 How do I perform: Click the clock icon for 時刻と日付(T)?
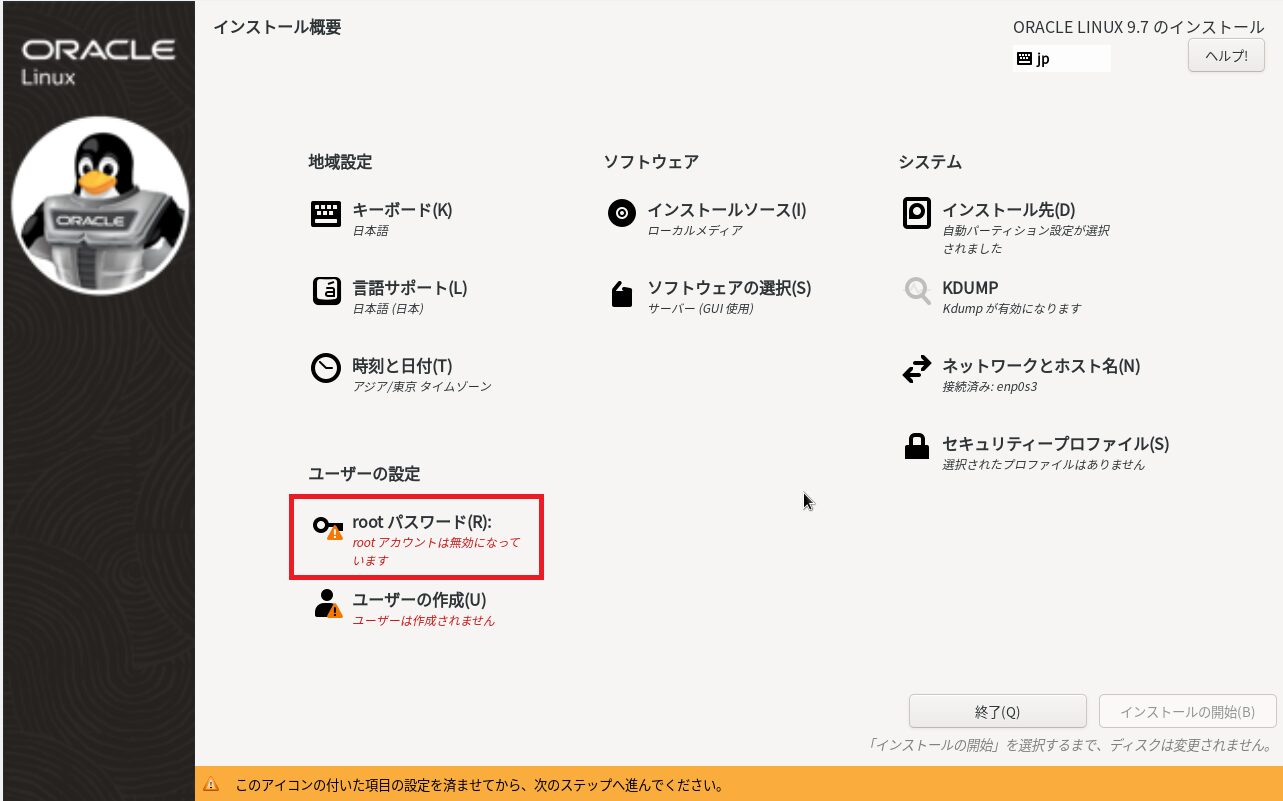click(x=326, y=369)
